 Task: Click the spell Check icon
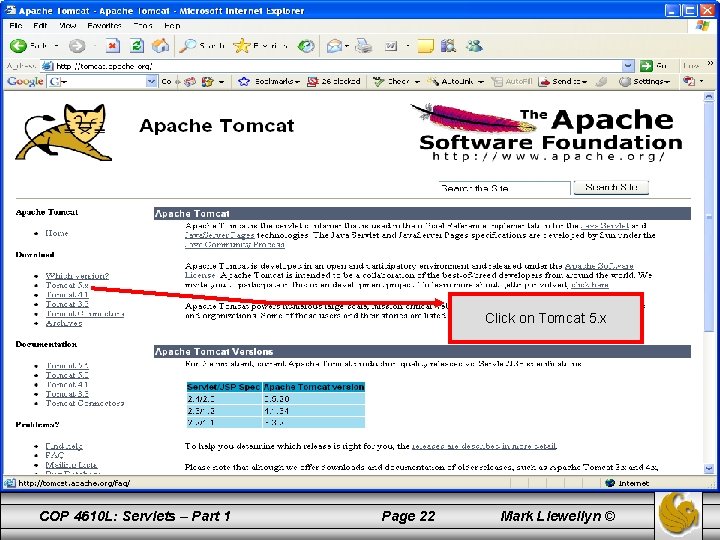[378, 81]
